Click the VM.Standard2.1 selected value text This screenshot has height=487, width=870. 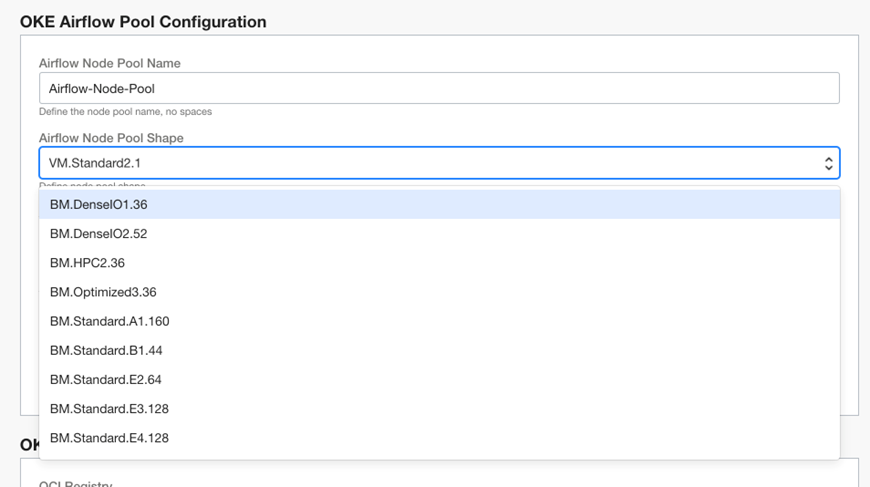(102, 163)
